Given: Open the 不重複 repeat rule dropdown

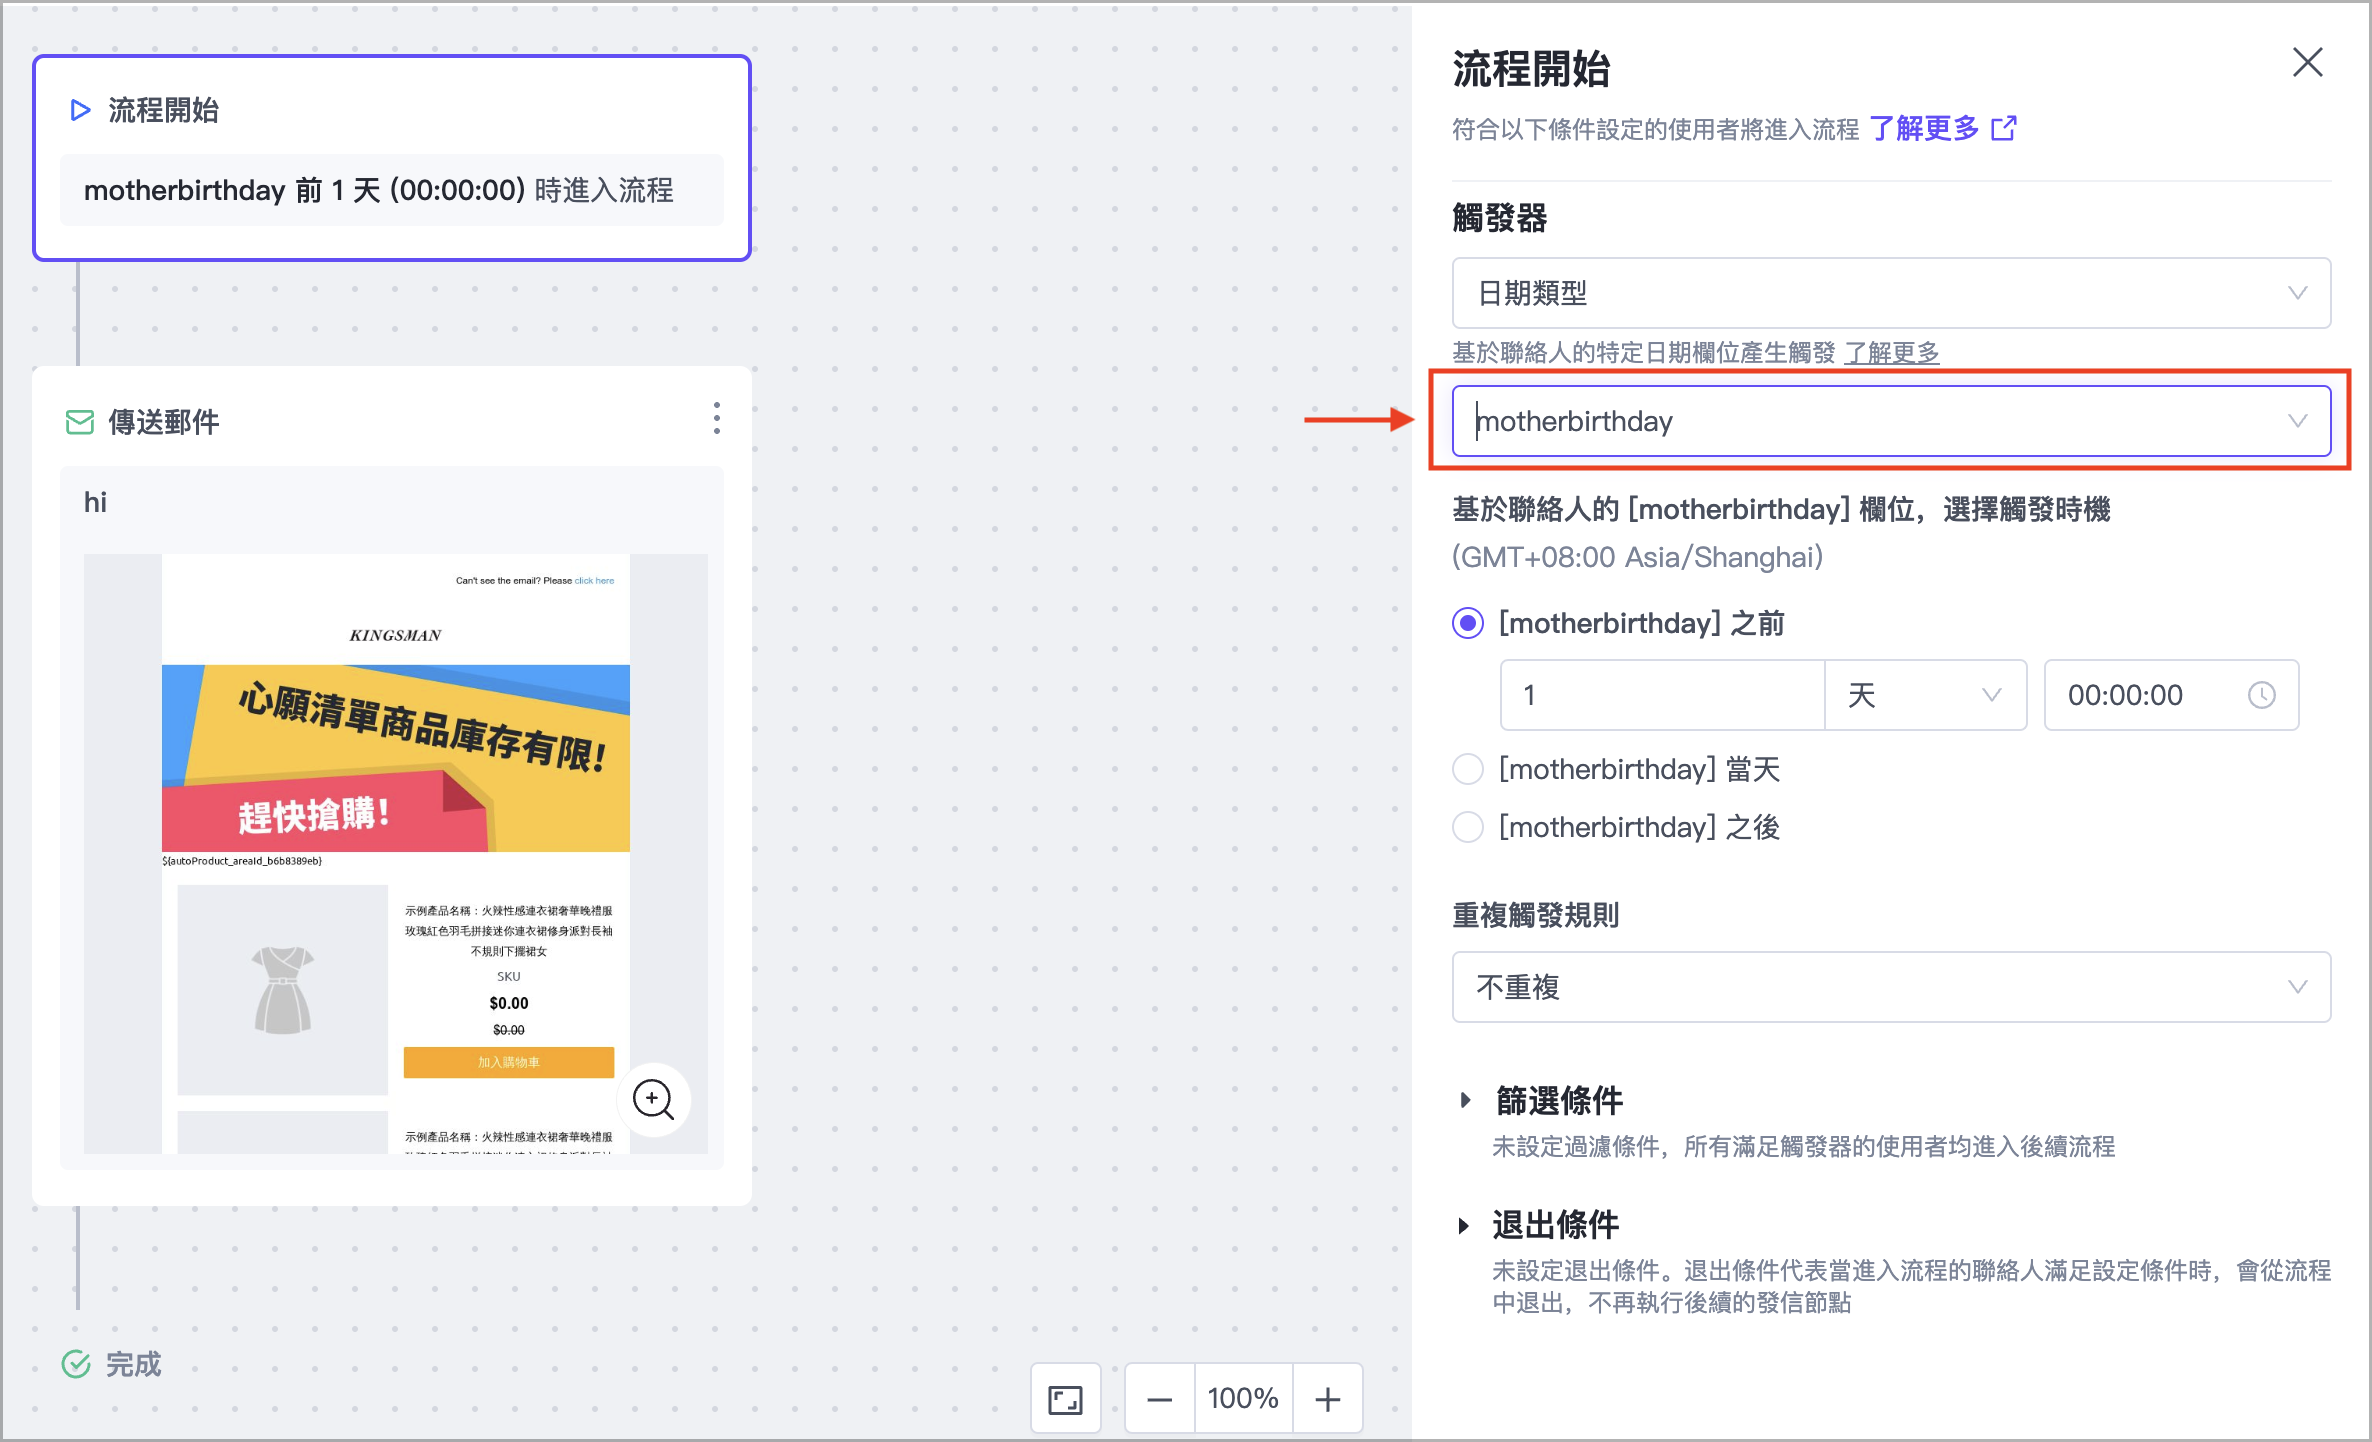Looking at the screenshot, I should 1890,987.
